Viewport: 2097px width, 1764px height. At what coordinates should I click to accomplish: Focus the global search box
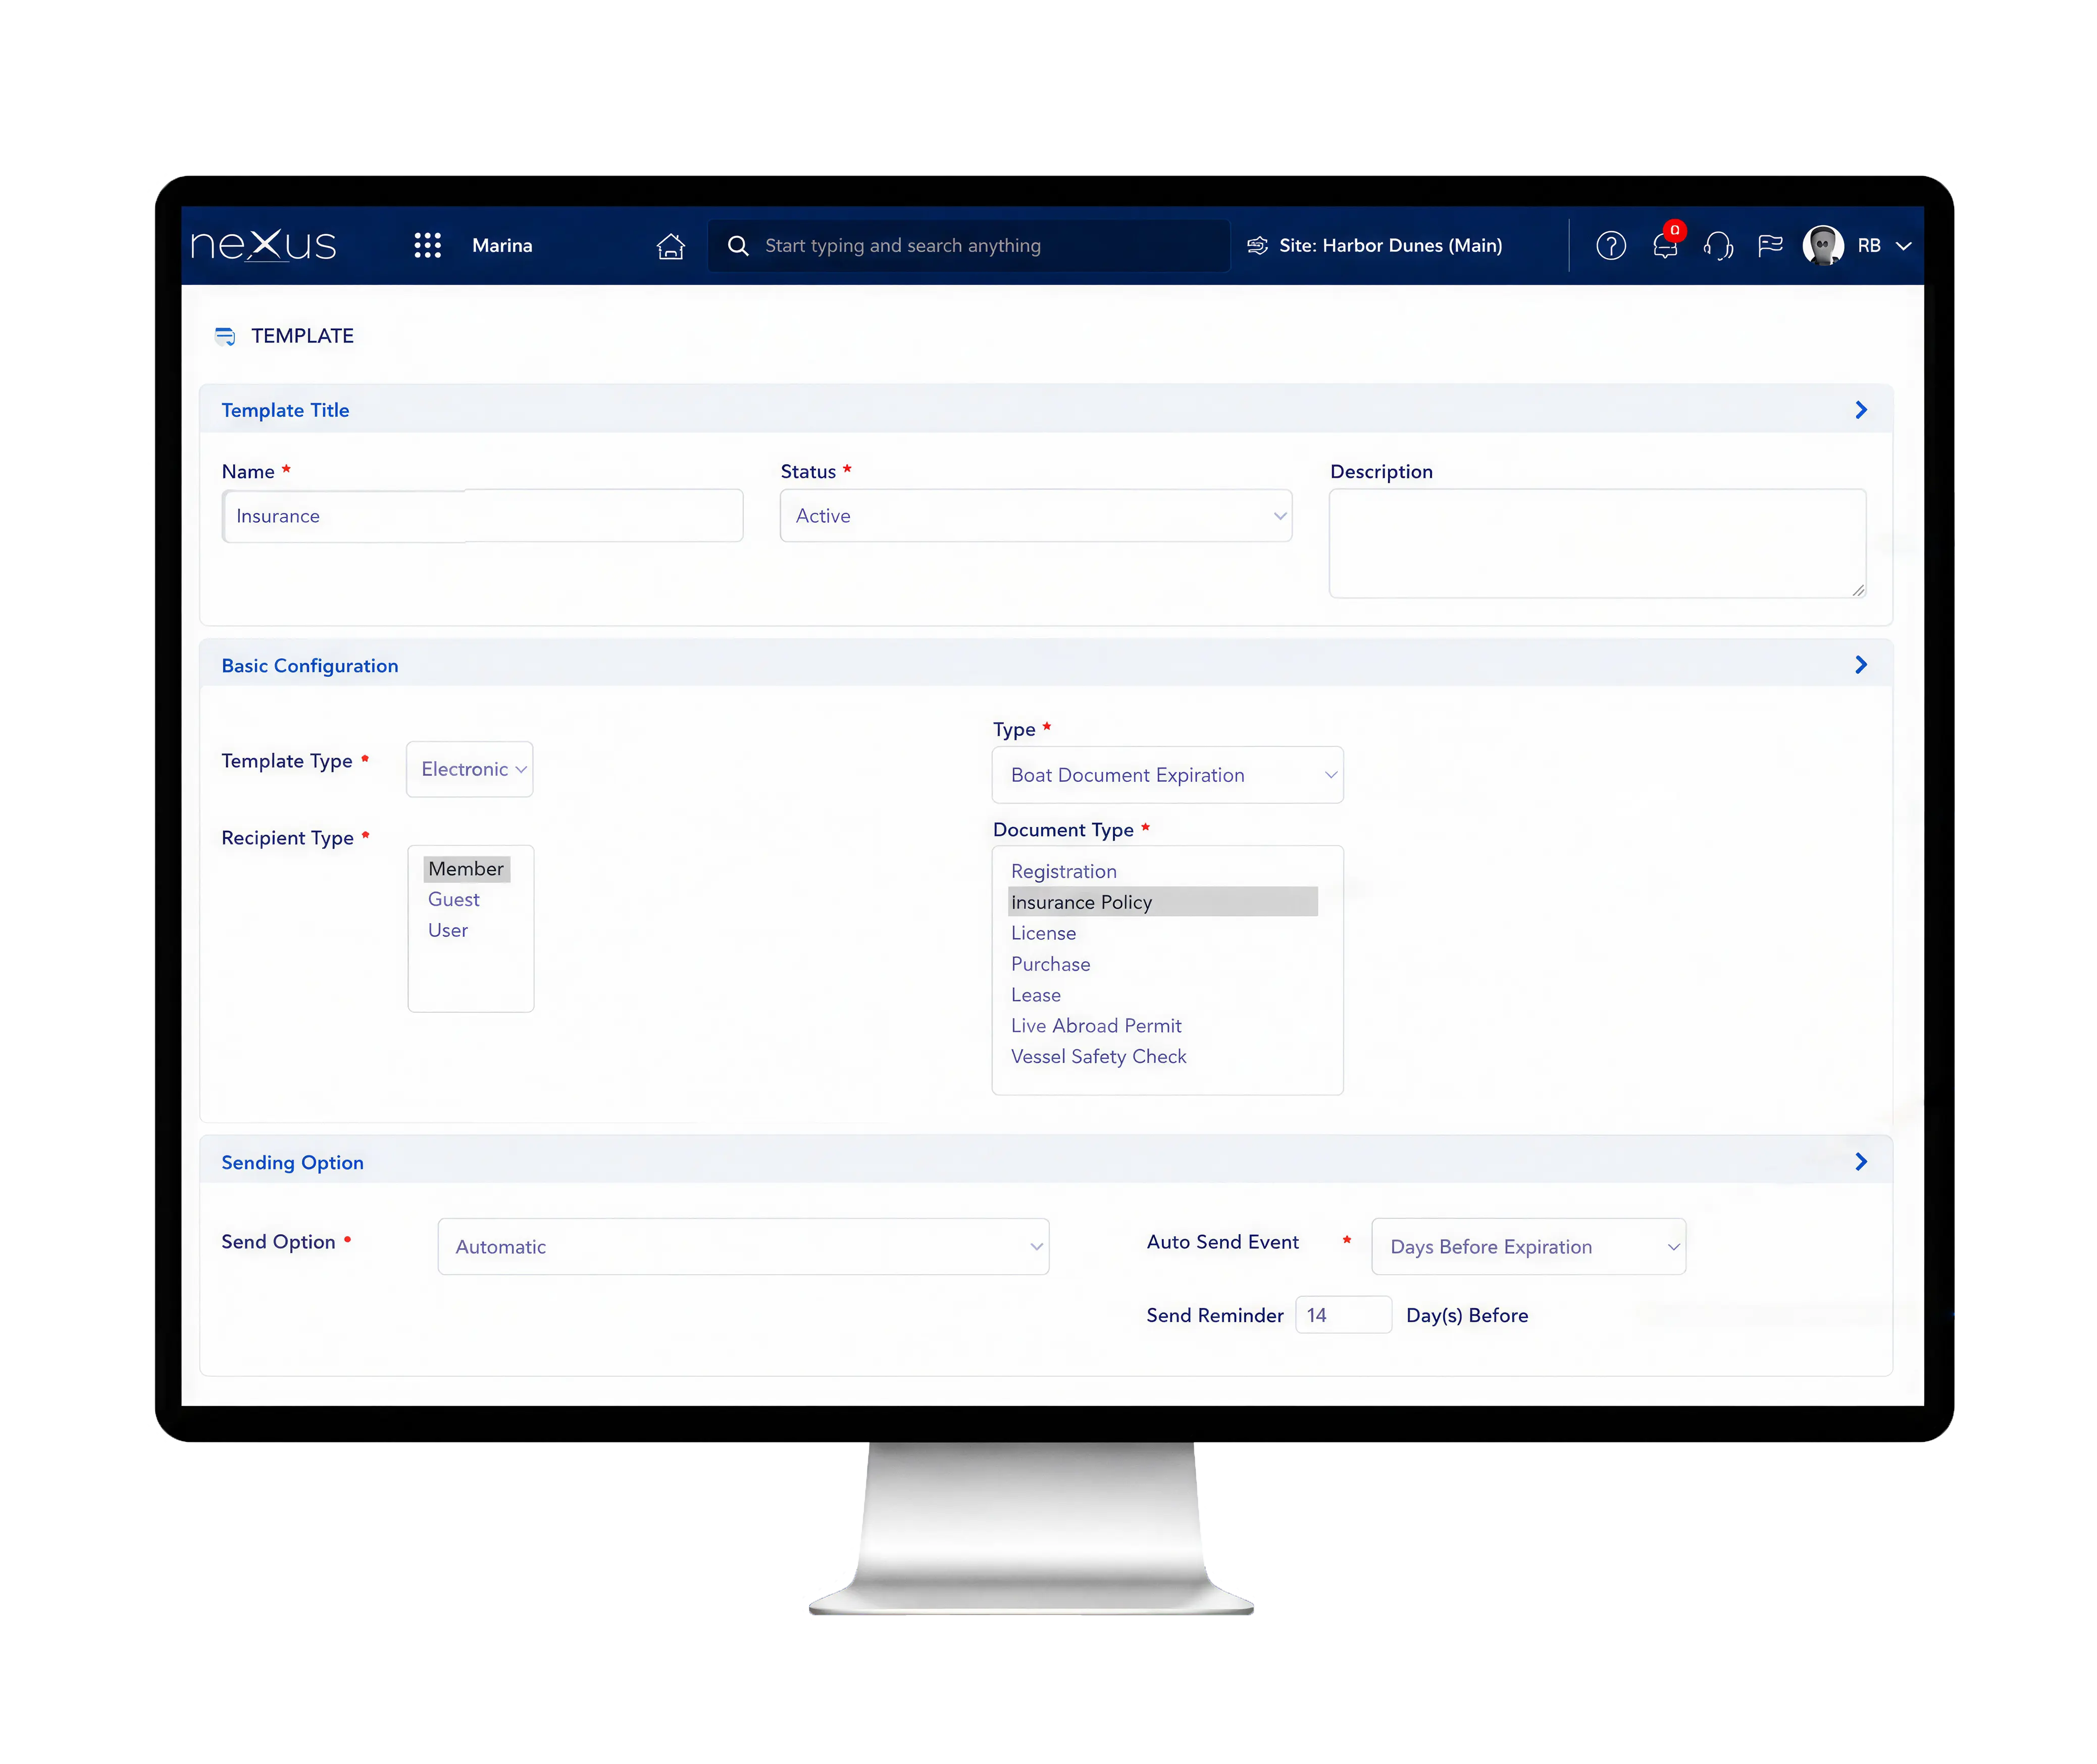pyautogui.click(x=968, y=245)
